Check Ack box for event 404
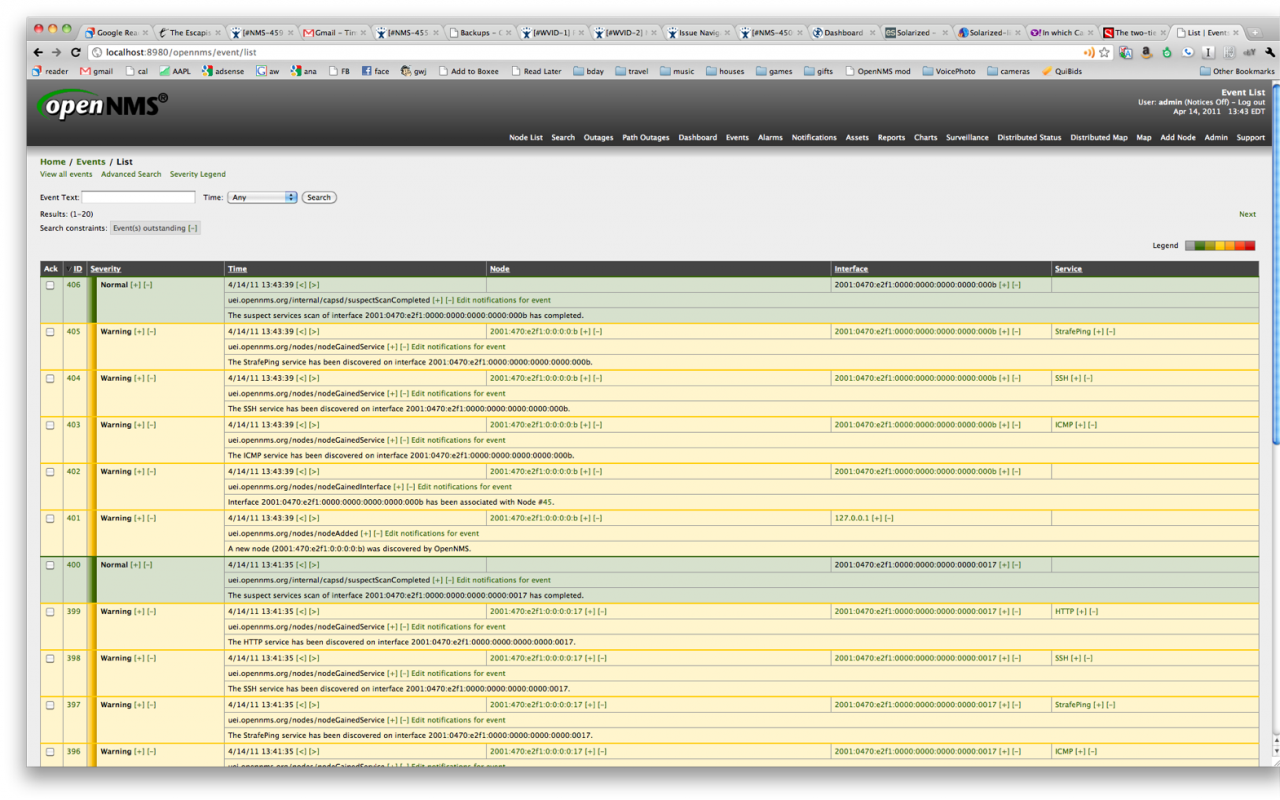The image size is (1280, 800). (50, 378)
